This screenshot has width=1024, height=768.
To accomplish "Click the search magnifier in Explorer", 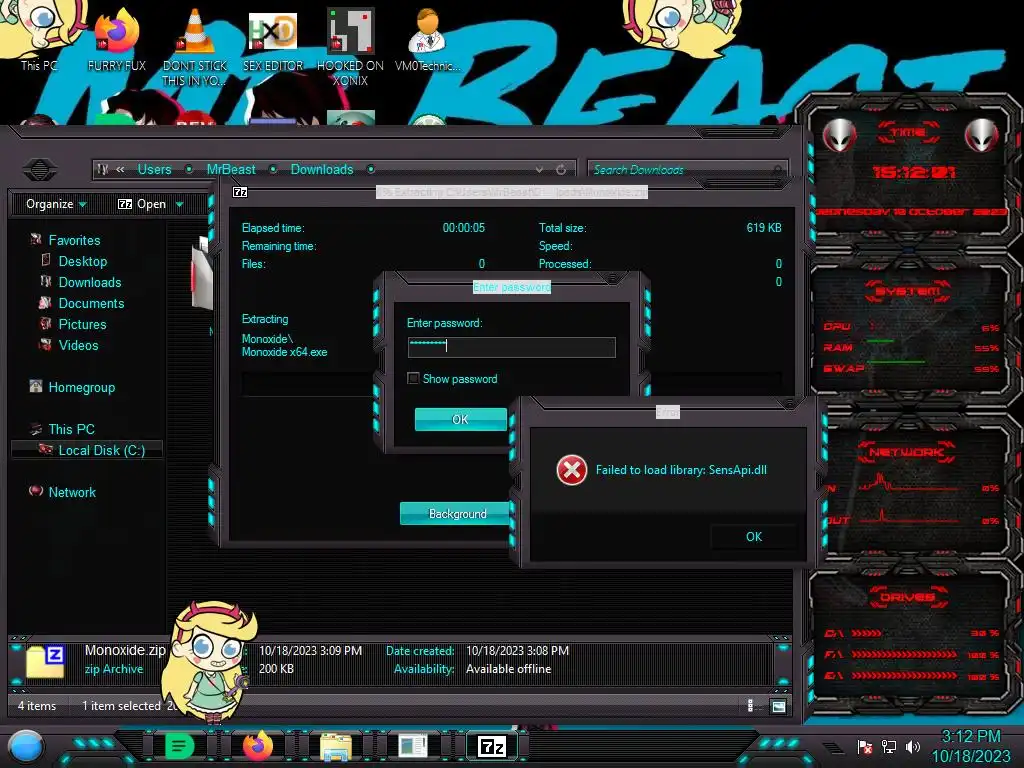I will click(776, 170).
